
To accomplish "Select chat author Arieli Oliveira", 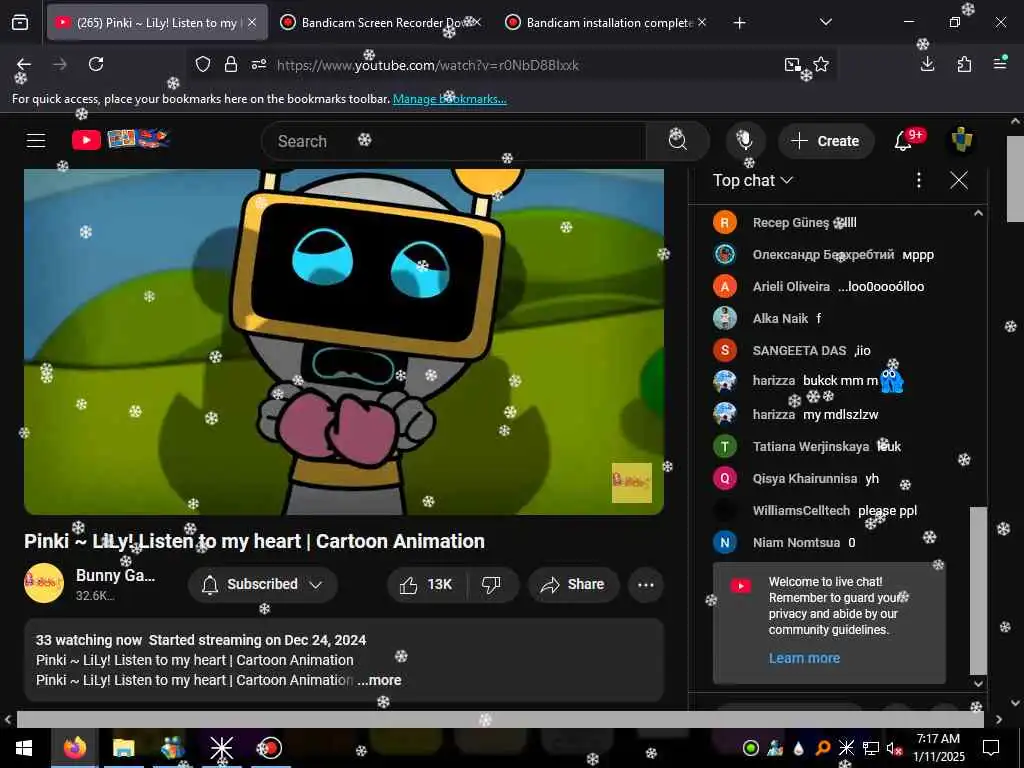I will click(791, 287).
